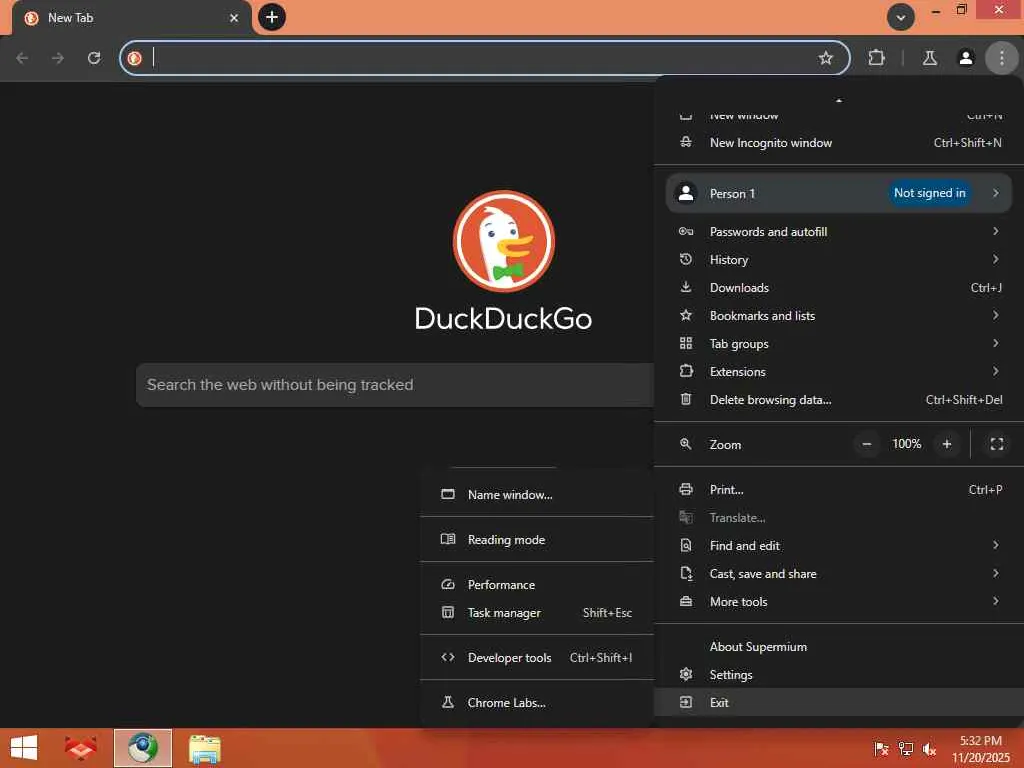Click the DuckDuckGo site icon in address bar
1024x768 pixels.
pyautogui.click(x=135, y=58)
